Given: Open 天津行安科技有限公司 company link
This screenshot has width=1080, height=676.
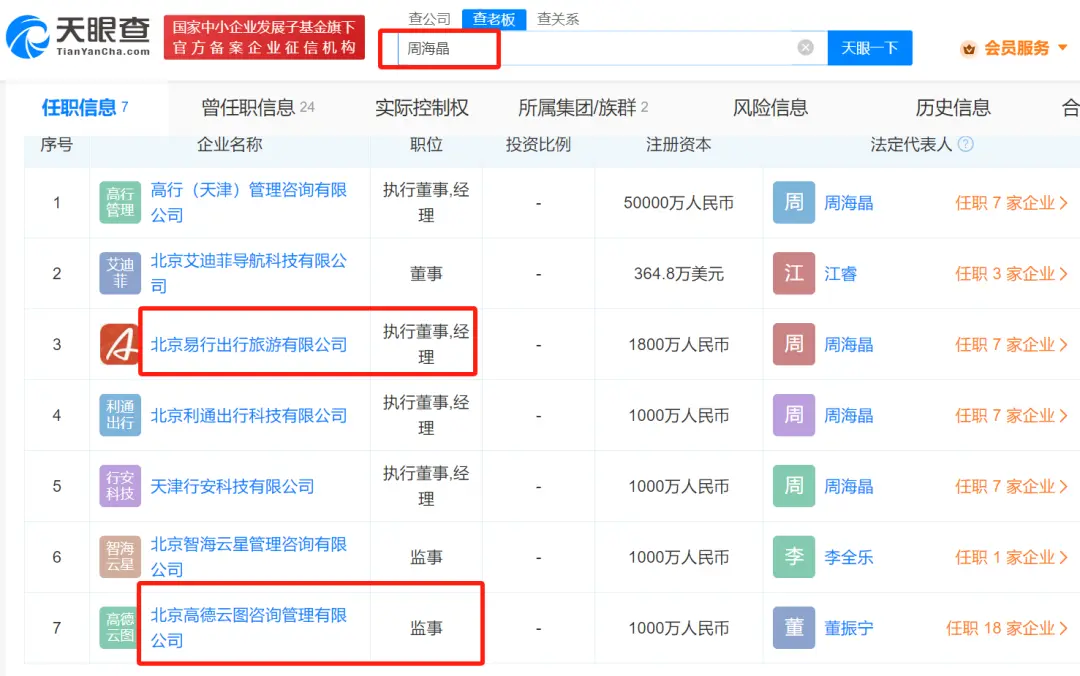Looking at the screenshot, I should pyautogui.click(x=232, y=486).
